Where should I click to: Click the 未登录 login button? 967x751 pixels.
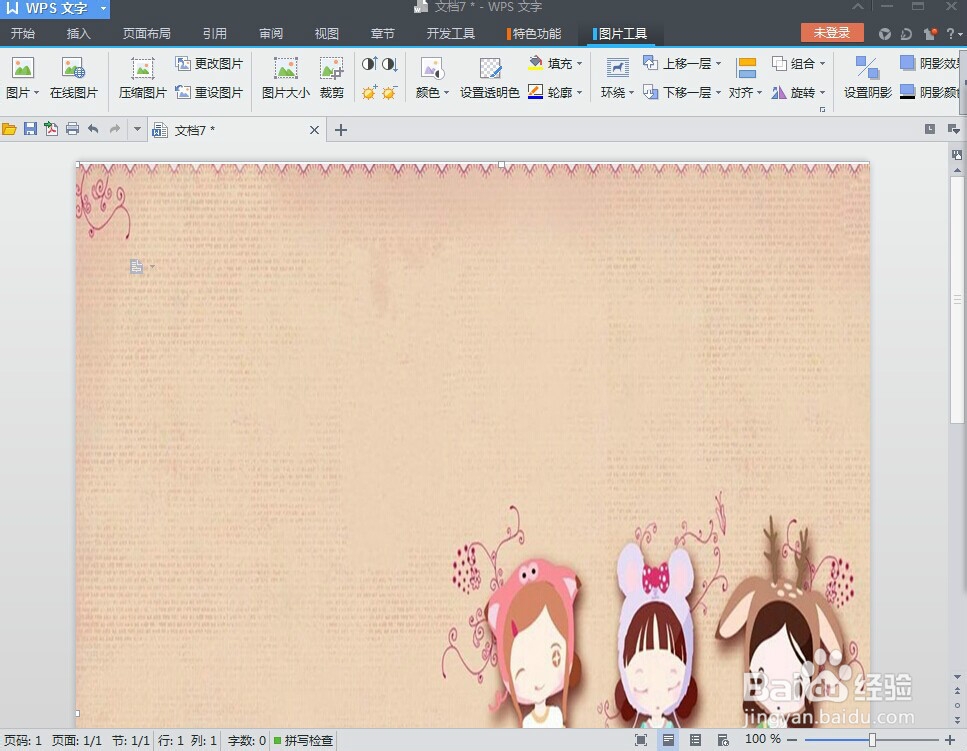pyautogui.click(x=832, y=33)
